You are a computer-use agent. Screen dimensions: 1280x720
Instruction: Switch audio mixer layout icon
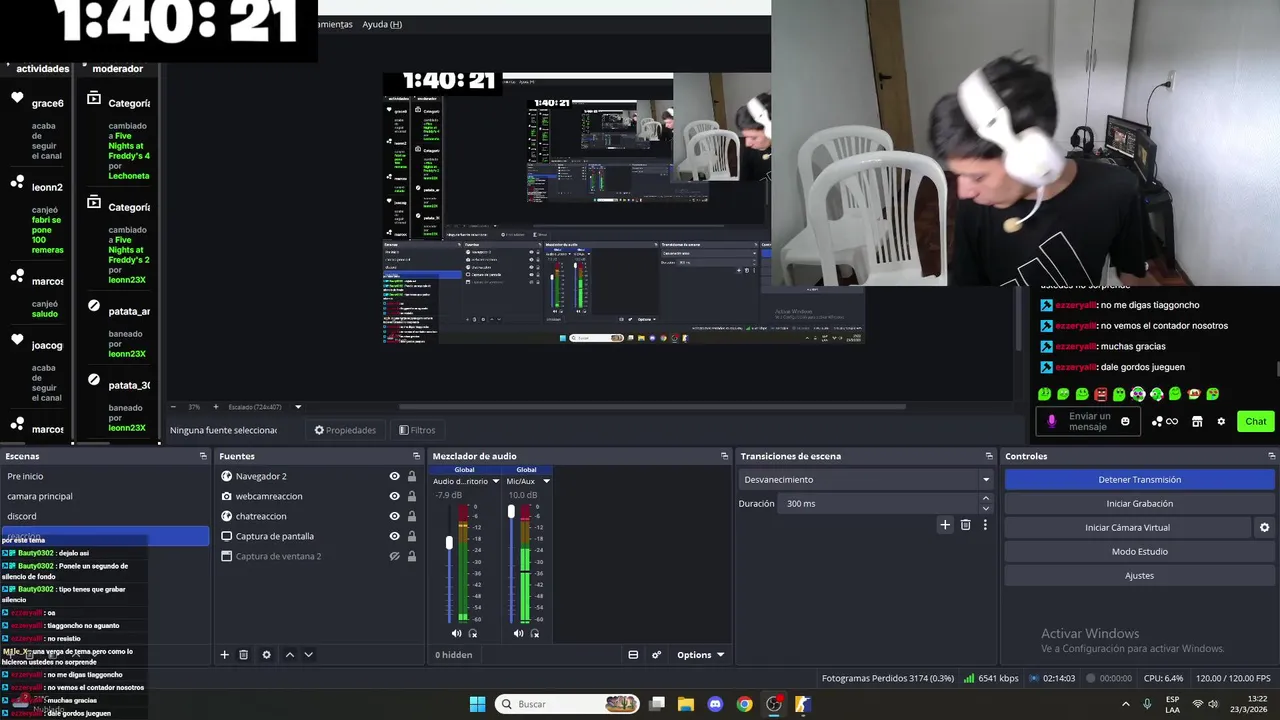pyautogui.click(x=633, y=655)
